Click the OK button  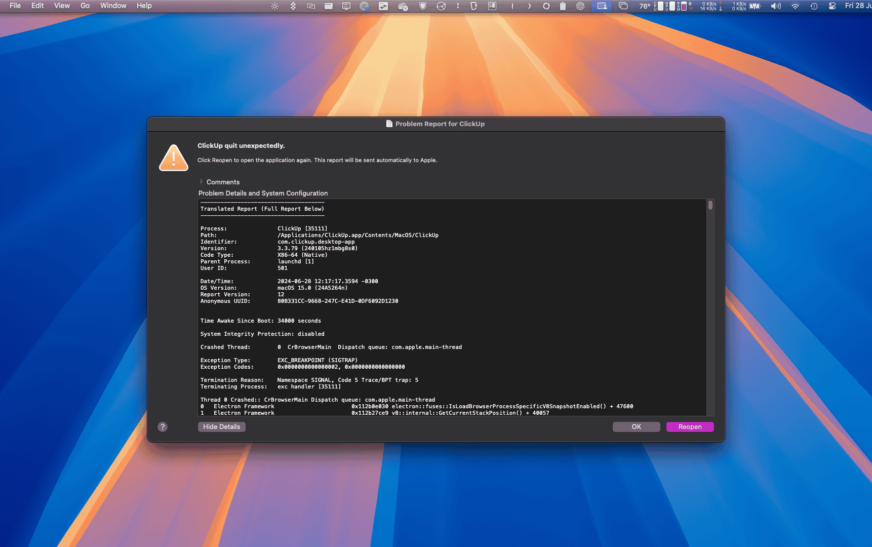636,427
